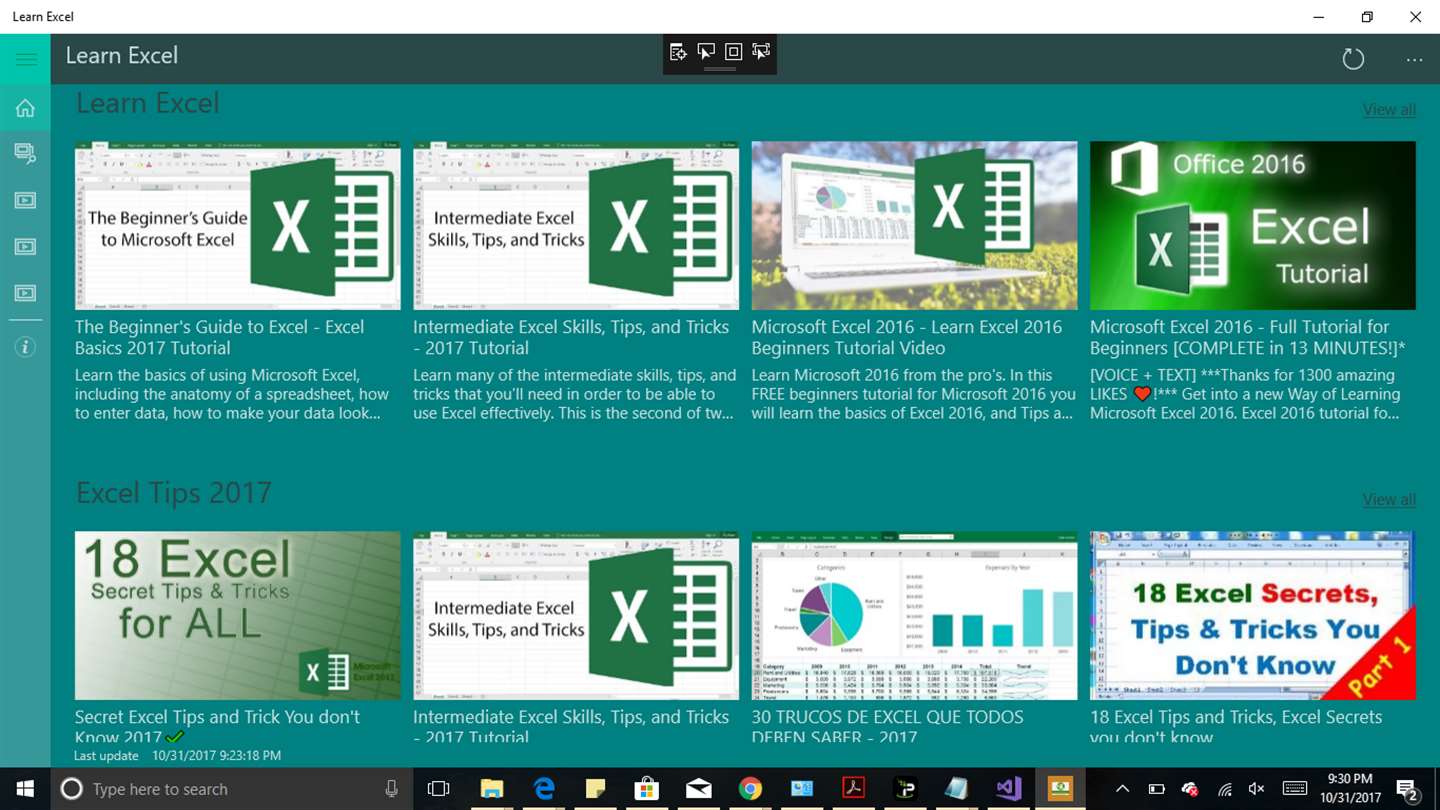Open Intermediate Excel Skills thumbnail in Learn Excel section
1440x810 pixels.
(576, 225)
